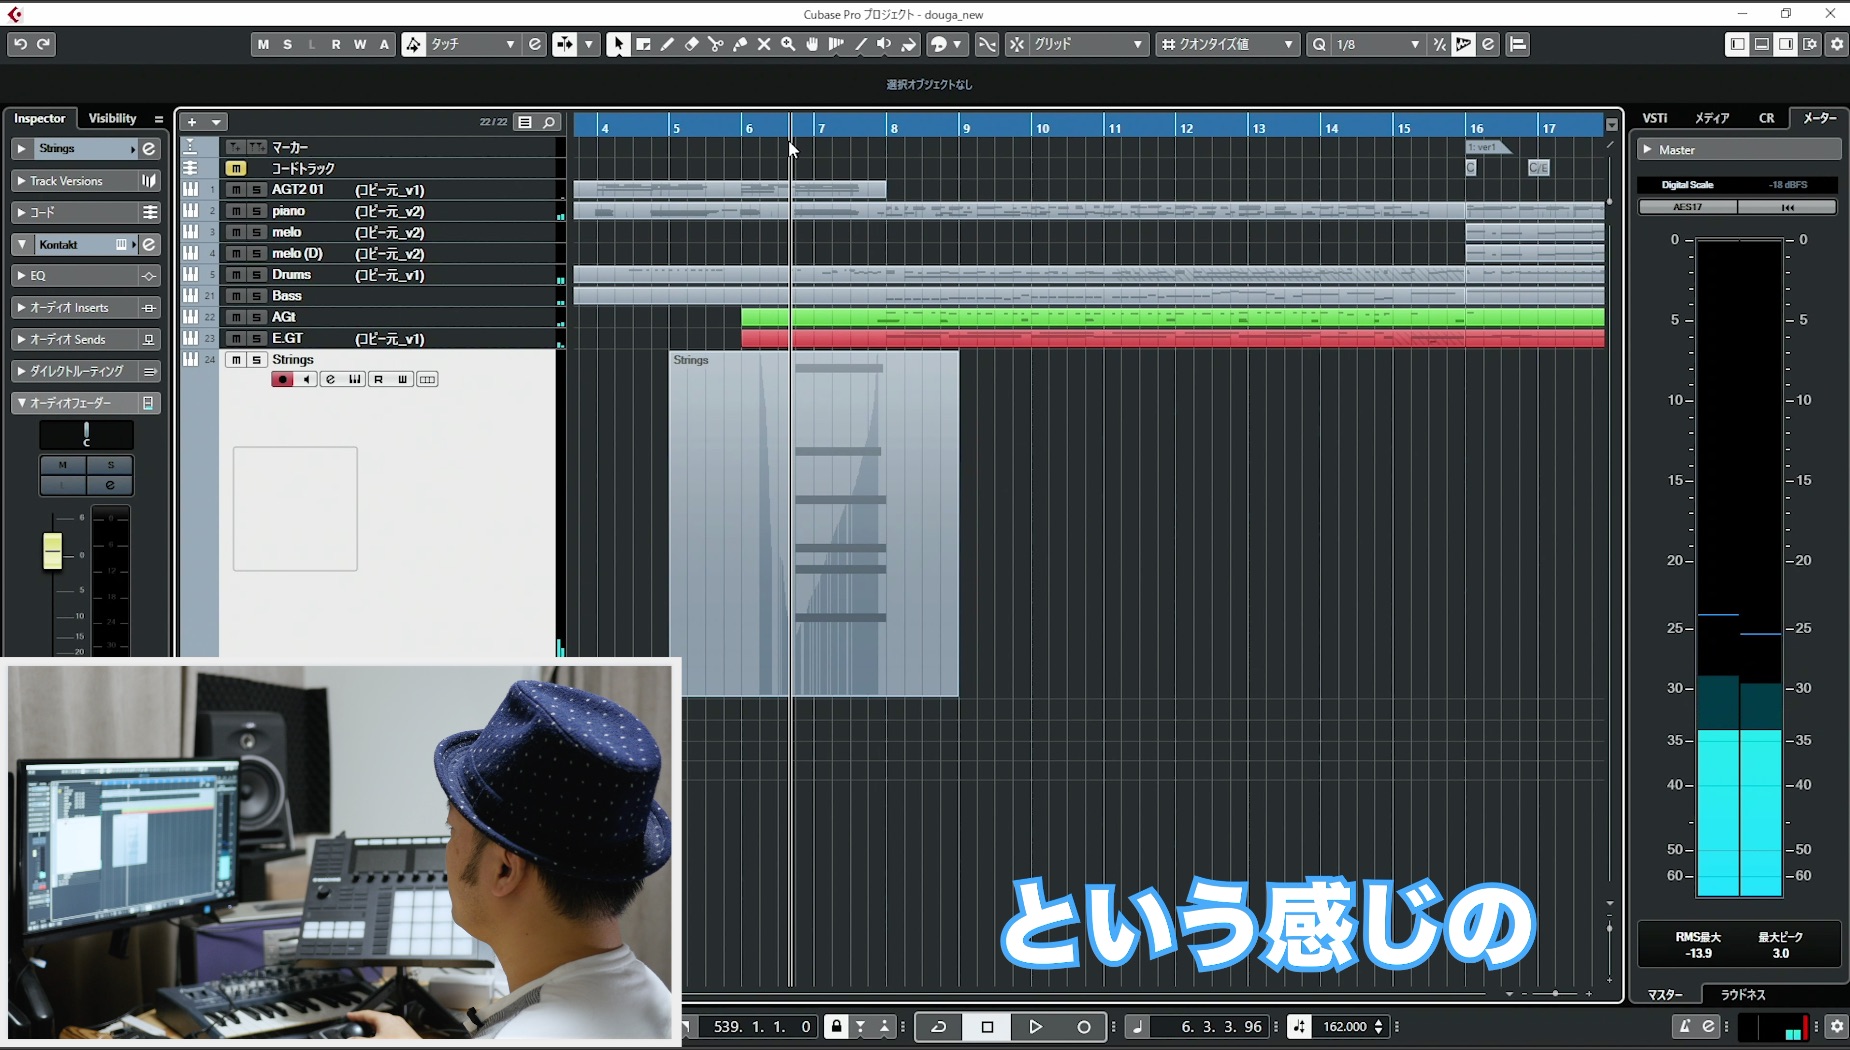The height and width of the screenshot is (1050, 1850).
Task: Open the VSTi tab
Action: pos(1655,118)
